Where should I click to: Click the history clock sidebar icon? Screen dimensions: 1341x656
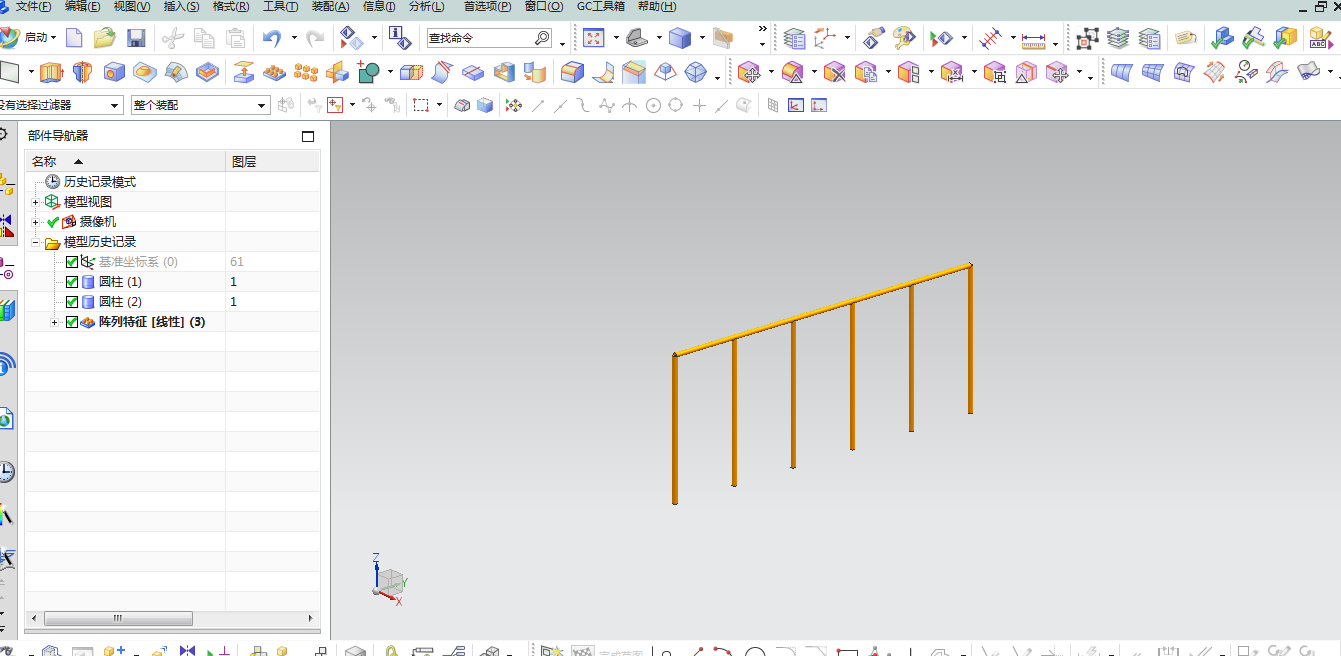click(x=6, y=472)
